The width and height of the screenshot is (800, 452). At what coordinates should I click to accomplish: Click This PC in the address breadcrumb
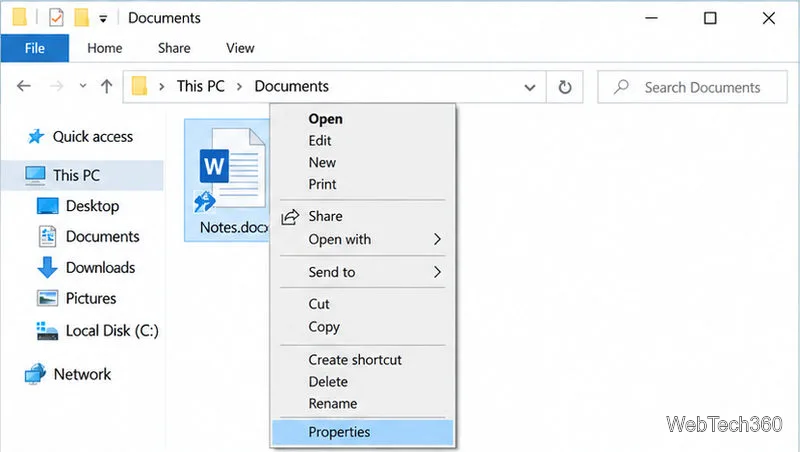(201, 86)
